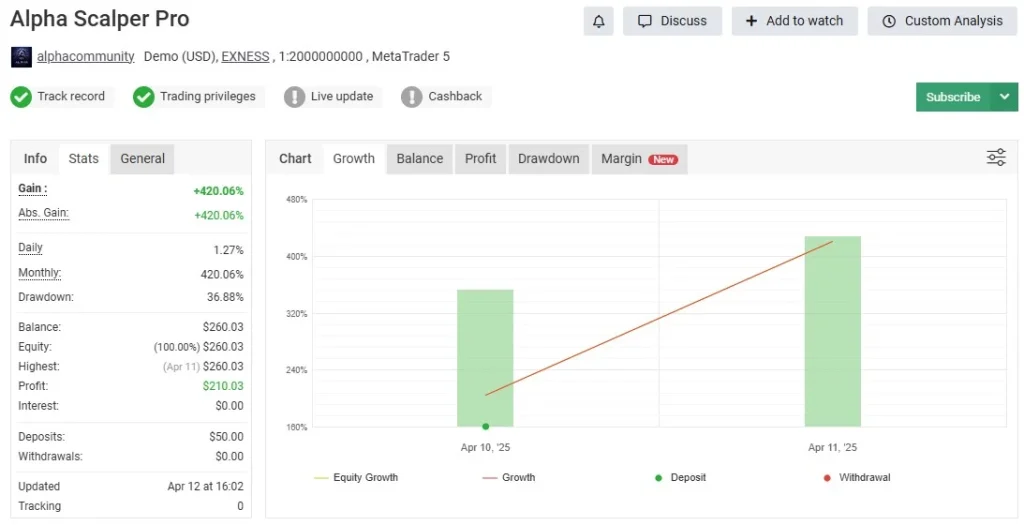Click the Tracking 0 value
The height and width of the screenshot is (525, 1024).
[x=240, y=506]
